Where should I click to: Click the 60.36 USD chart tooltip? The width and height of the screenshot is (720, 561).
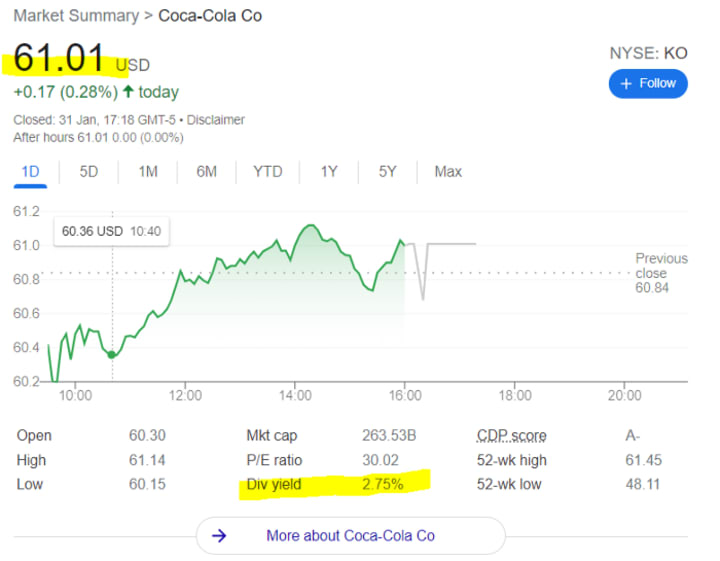[111, 231]
